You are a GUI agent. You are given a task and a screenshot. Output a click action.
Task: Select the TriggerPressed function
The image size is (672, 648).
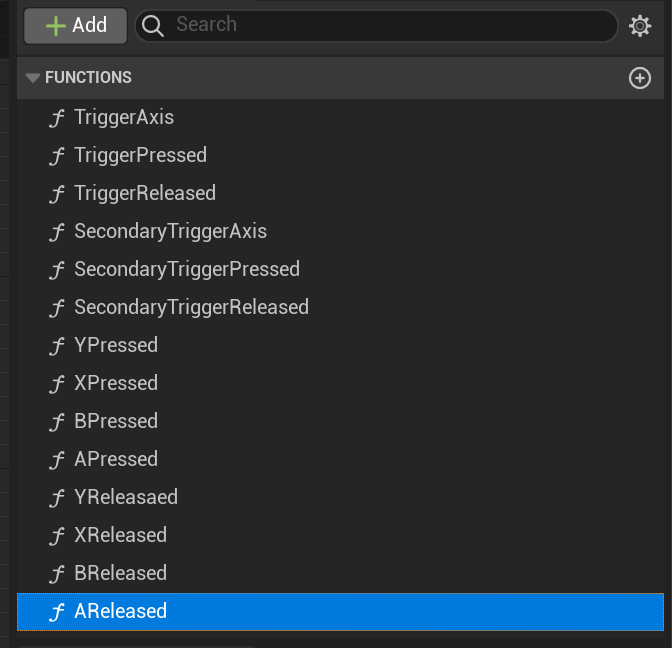140,155
